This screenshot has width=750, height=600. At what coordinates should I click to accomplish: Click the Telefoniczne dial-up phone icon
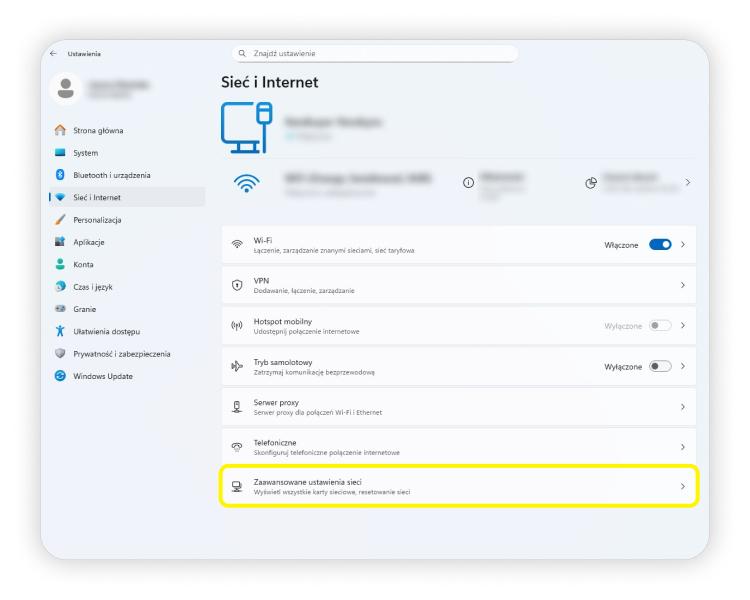tap(237, 447)
